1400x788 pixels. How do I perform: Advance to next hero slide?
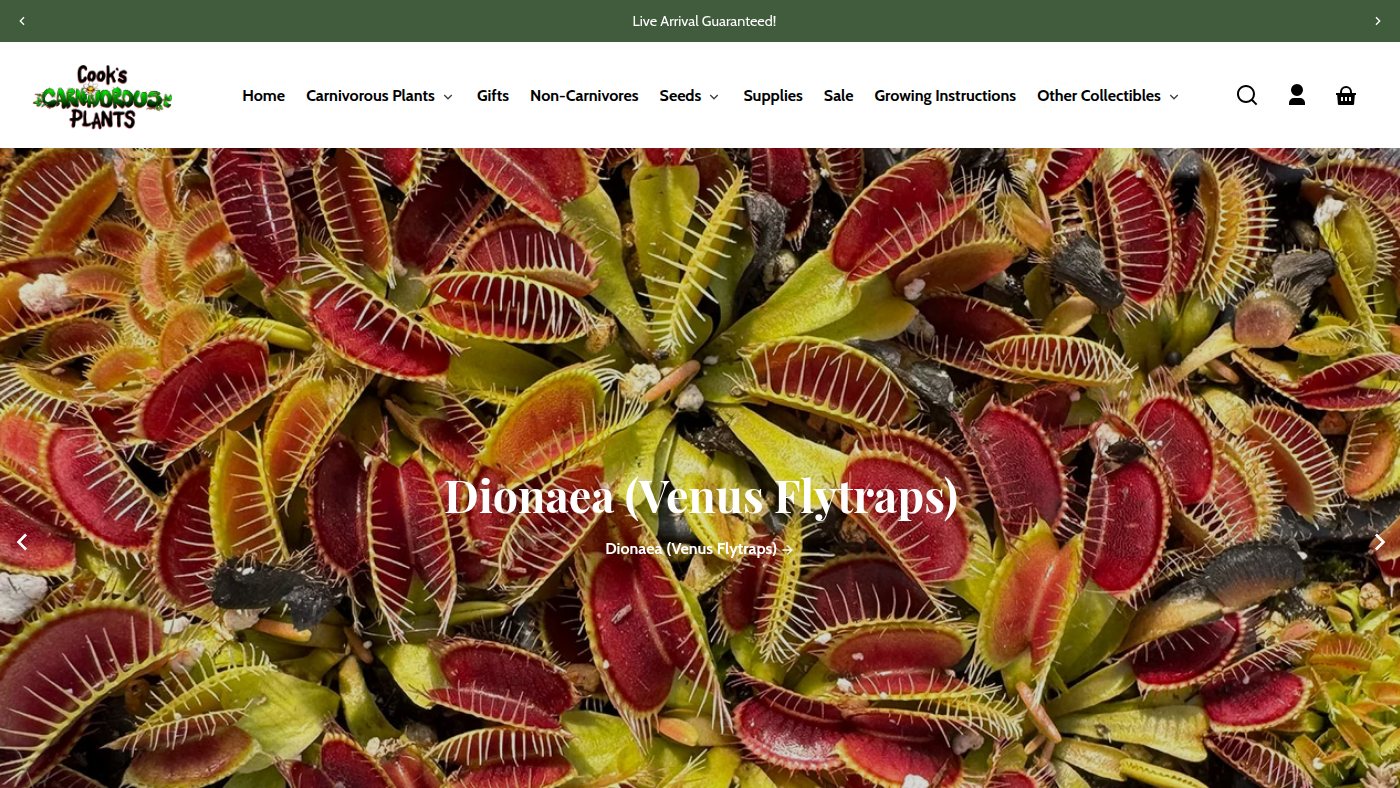pyautogui.click(x=1379, y=542)
